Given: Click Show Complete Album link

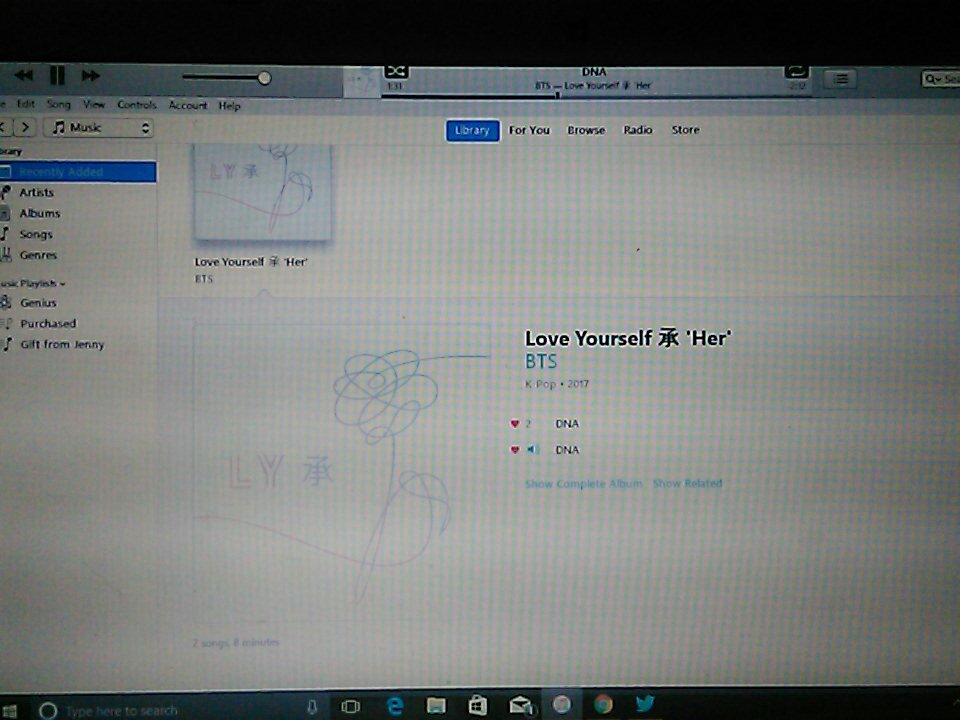Looking at the screenshot, I should 584,484.
